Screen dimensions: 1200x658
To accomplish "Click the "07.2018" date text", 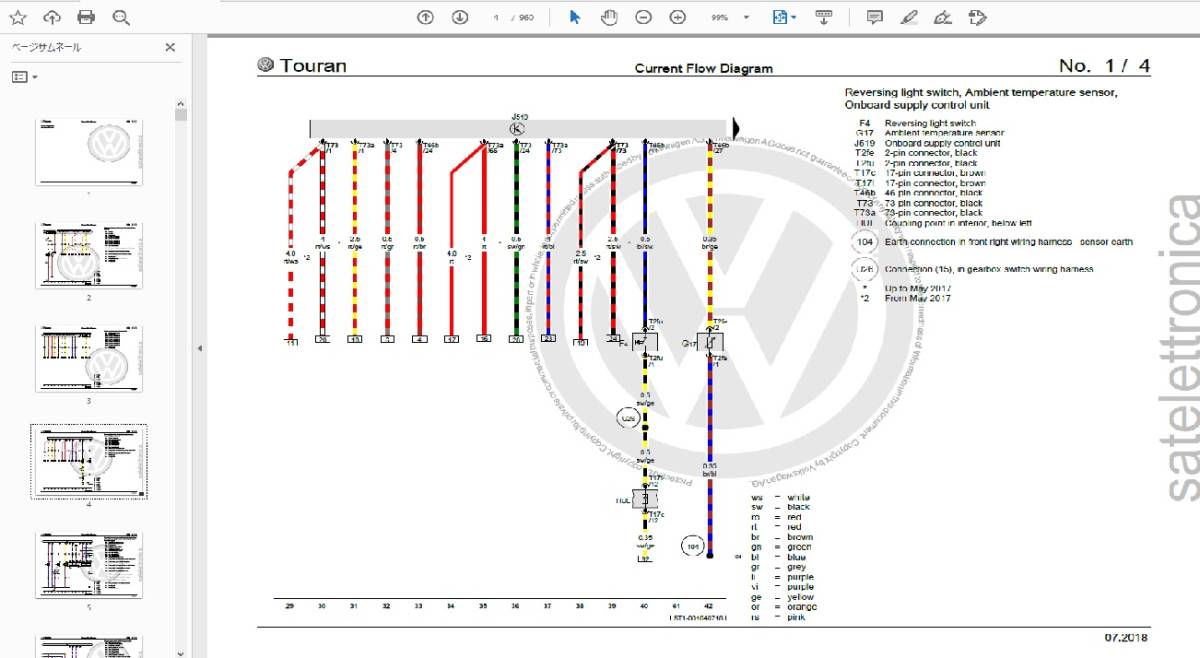I will tap(1126, 638).
